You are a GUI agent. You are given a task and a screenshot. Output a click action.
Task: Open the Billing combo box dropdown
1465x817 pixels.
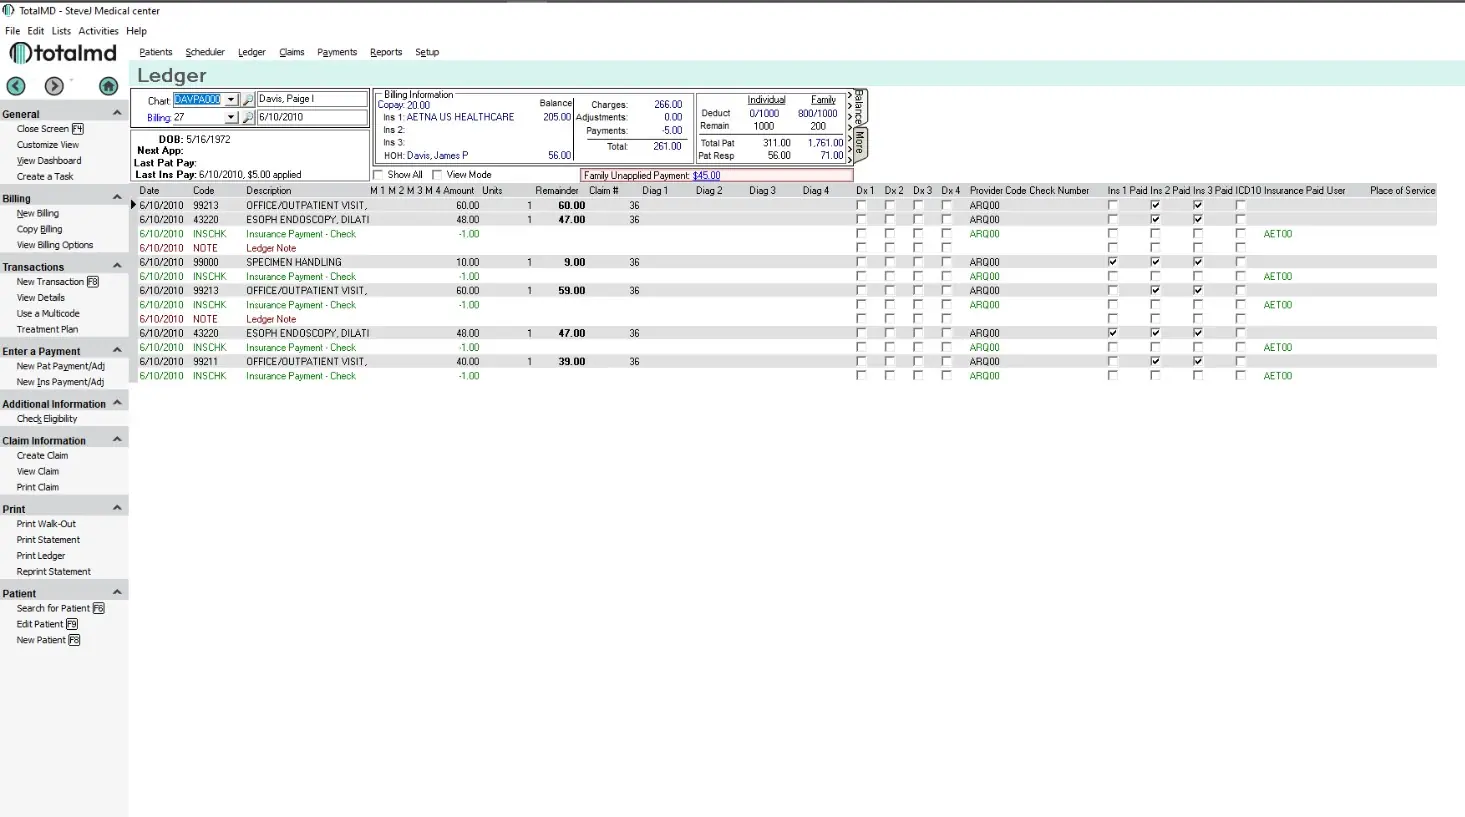pos(231,117)
